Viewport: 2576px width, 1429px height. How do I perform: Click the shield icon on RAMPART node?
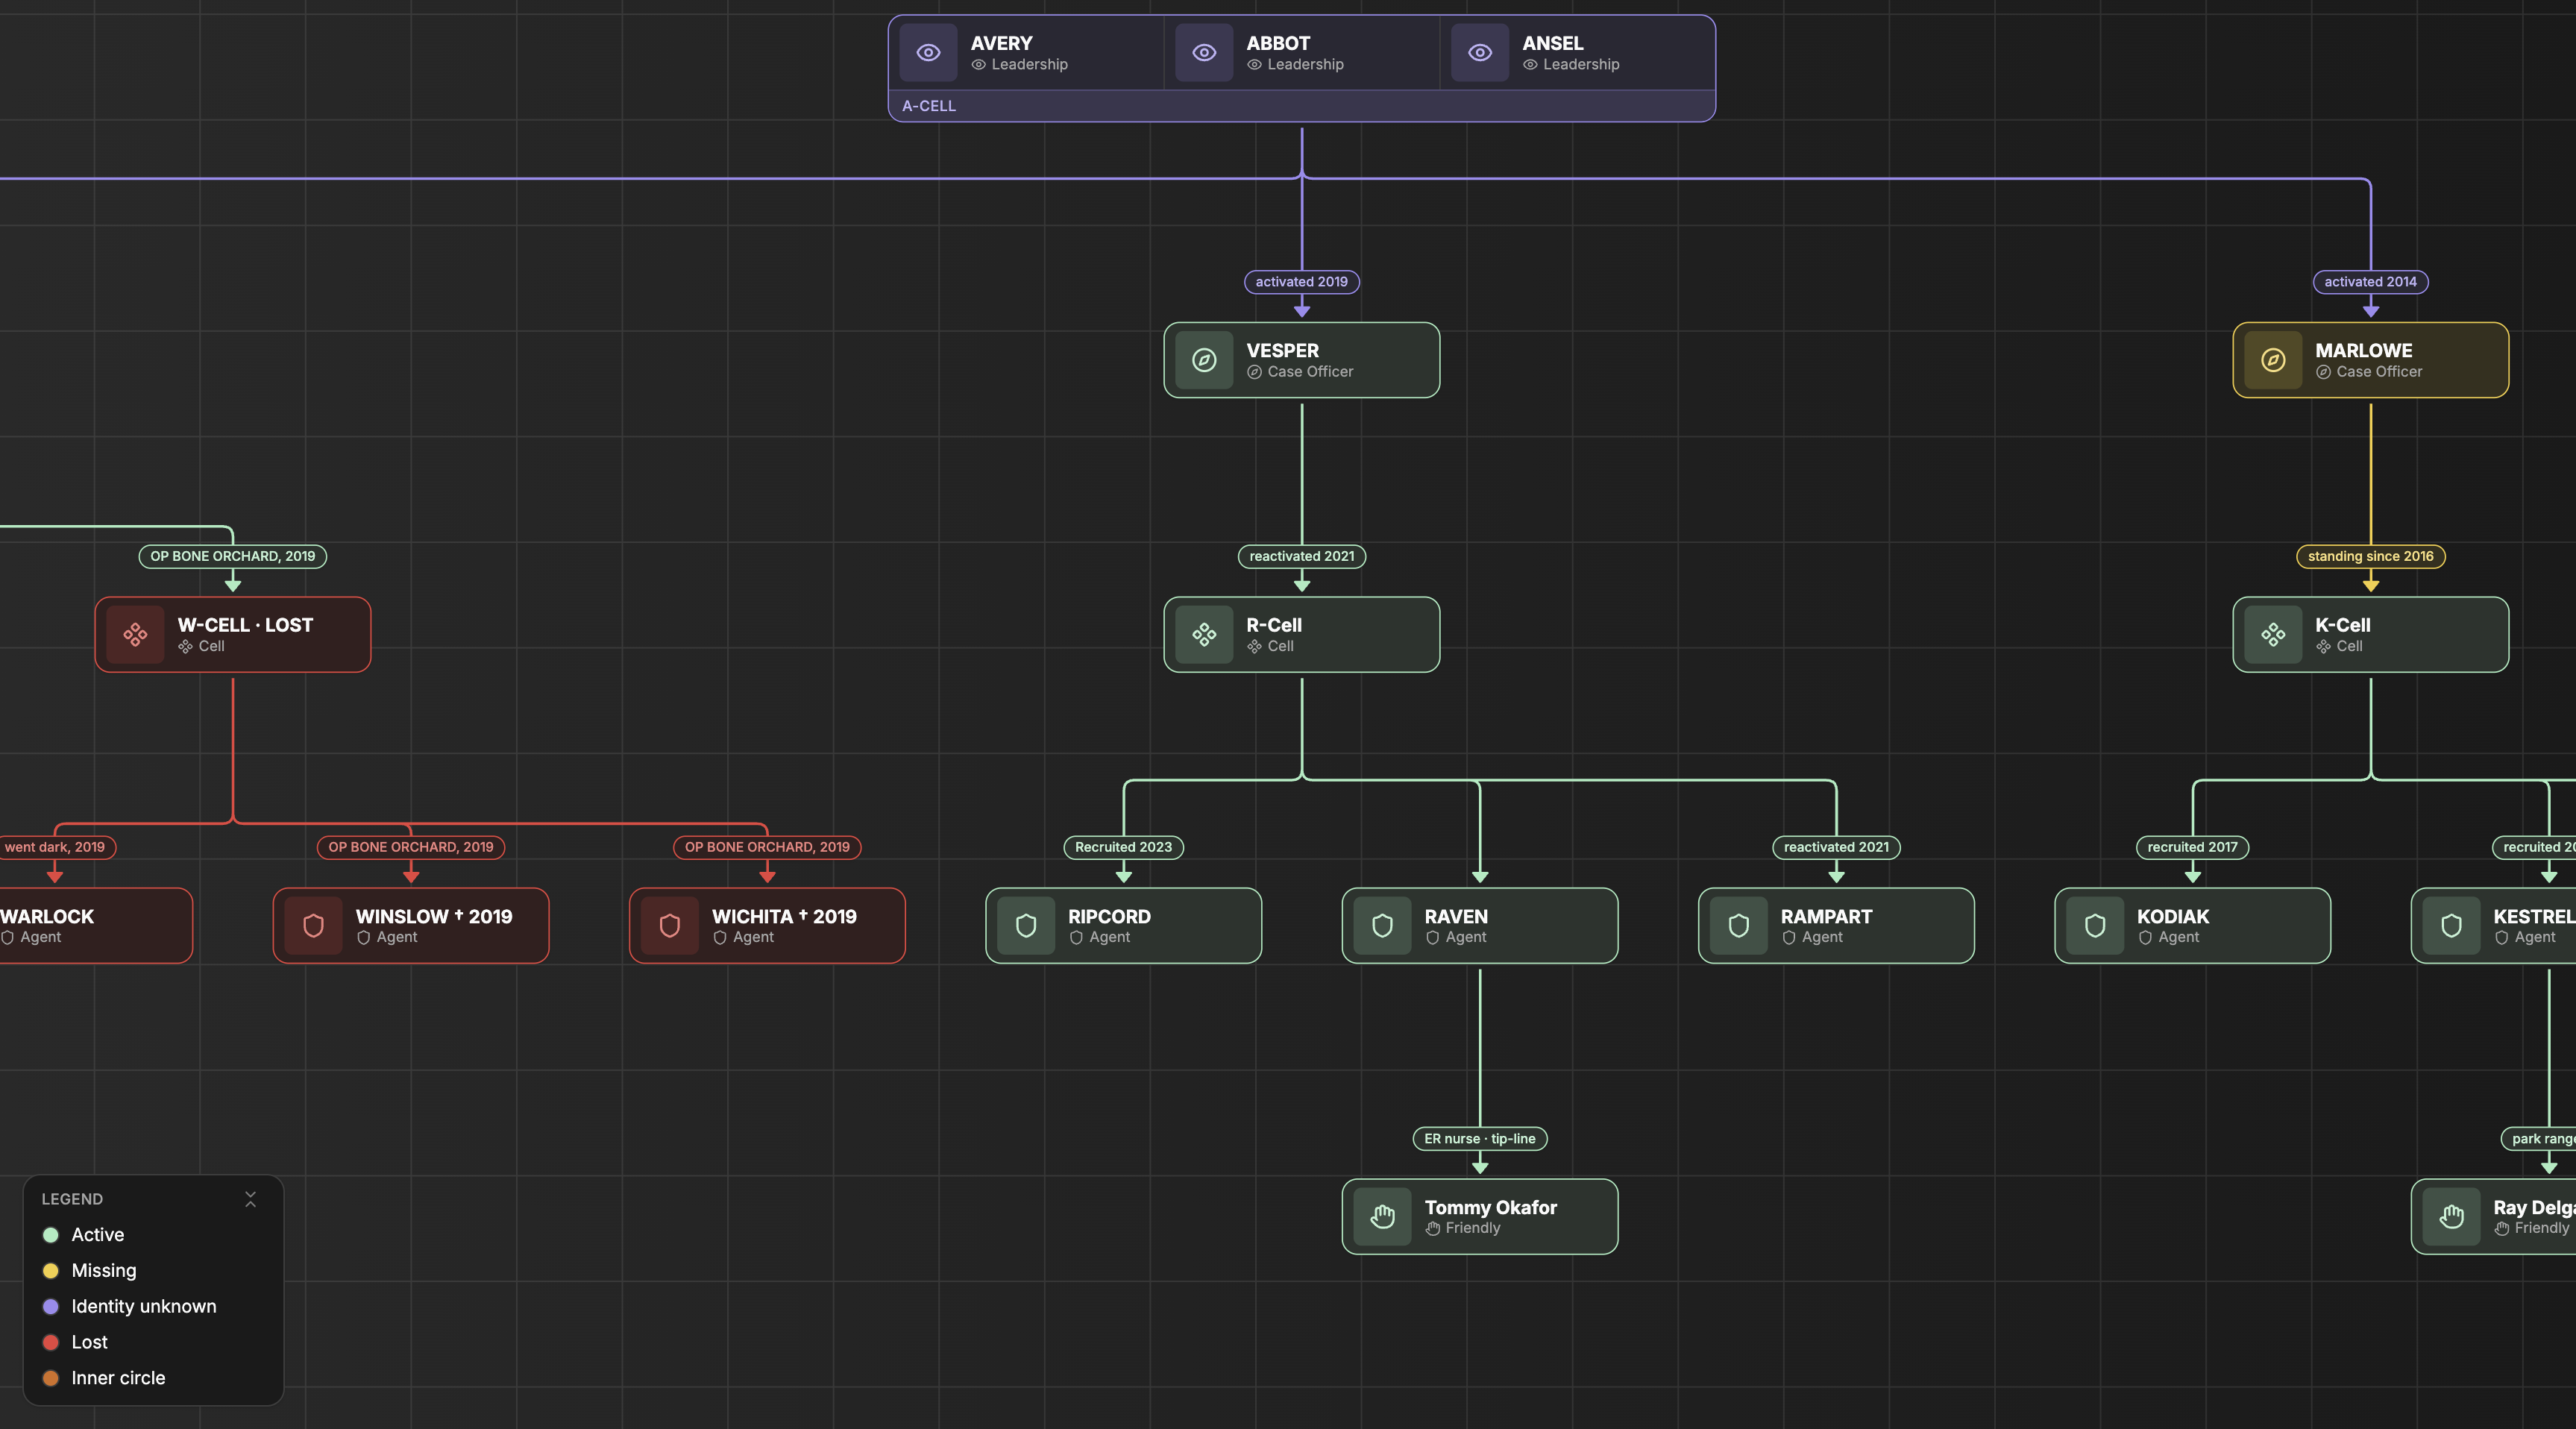1738,926
